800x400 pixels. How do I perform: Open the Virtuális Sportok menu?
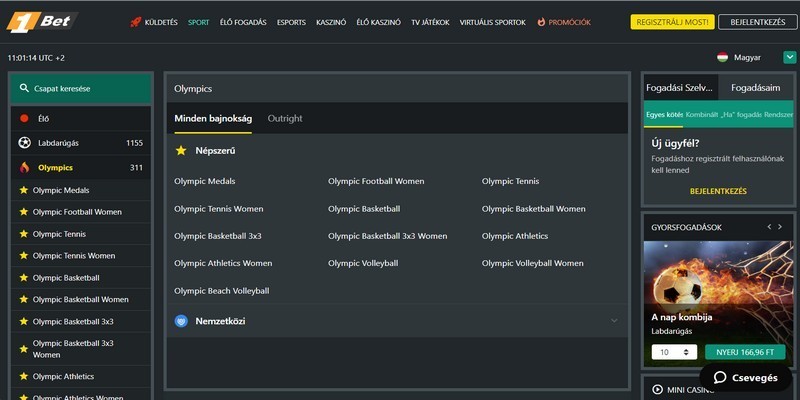(x=492, y=22)
